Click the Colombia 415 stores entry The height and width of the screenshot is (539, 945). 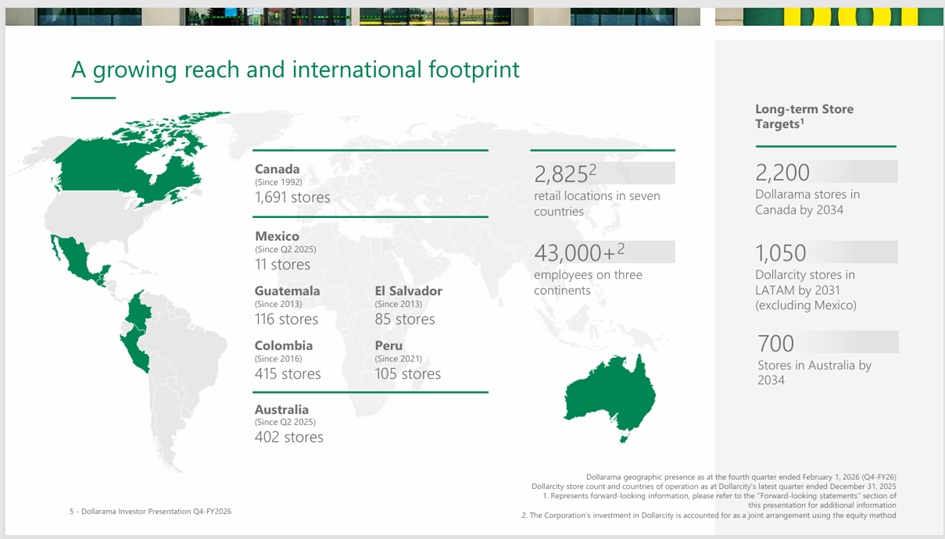[288, 360]
